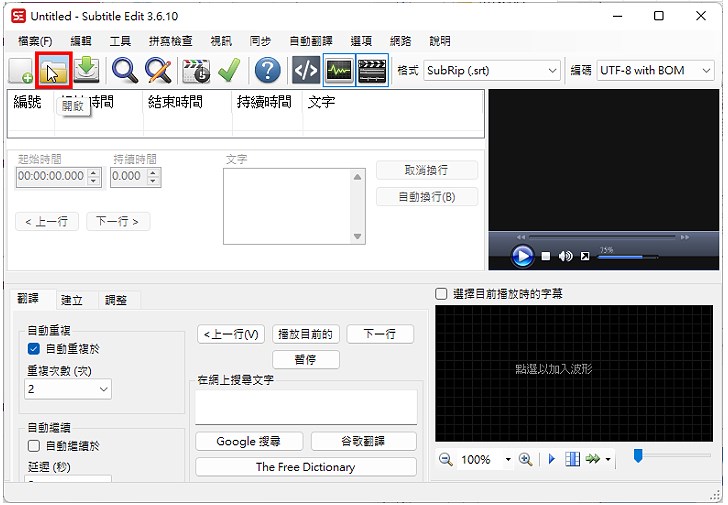Open the Replace tool icon
728x505 pixels.
click(x=158, y=70)
